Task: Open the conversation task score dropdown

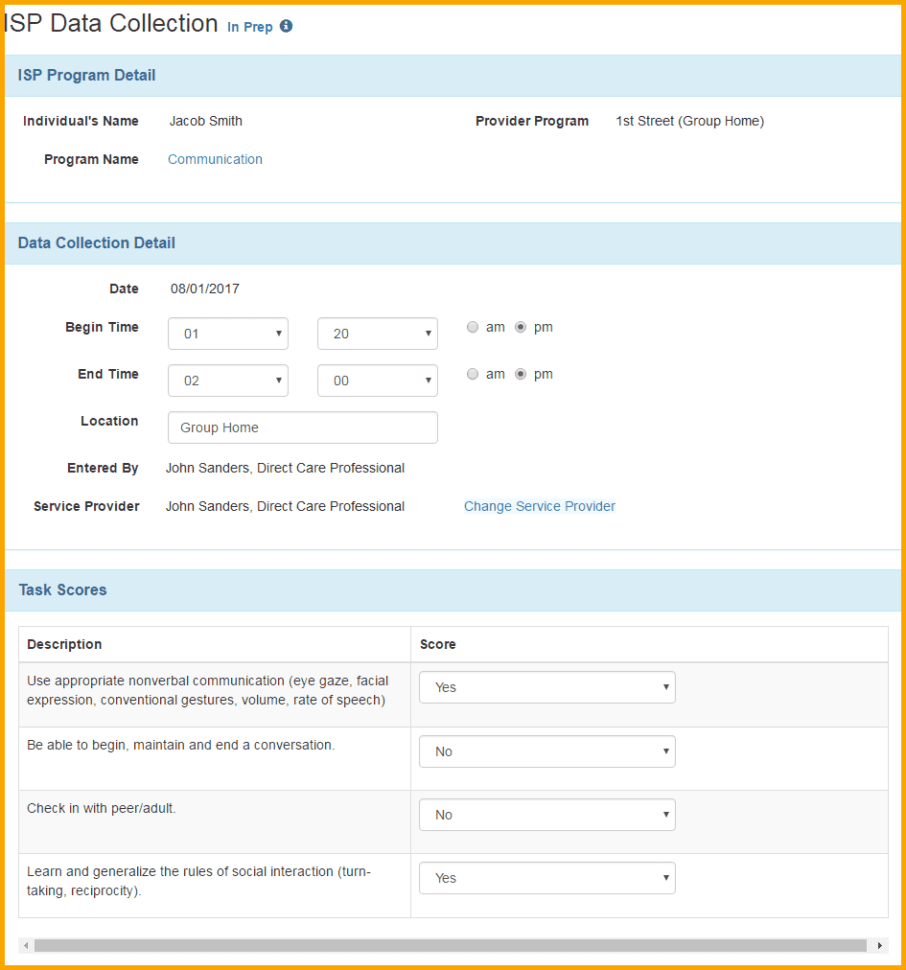Action: tap(546, 751)
